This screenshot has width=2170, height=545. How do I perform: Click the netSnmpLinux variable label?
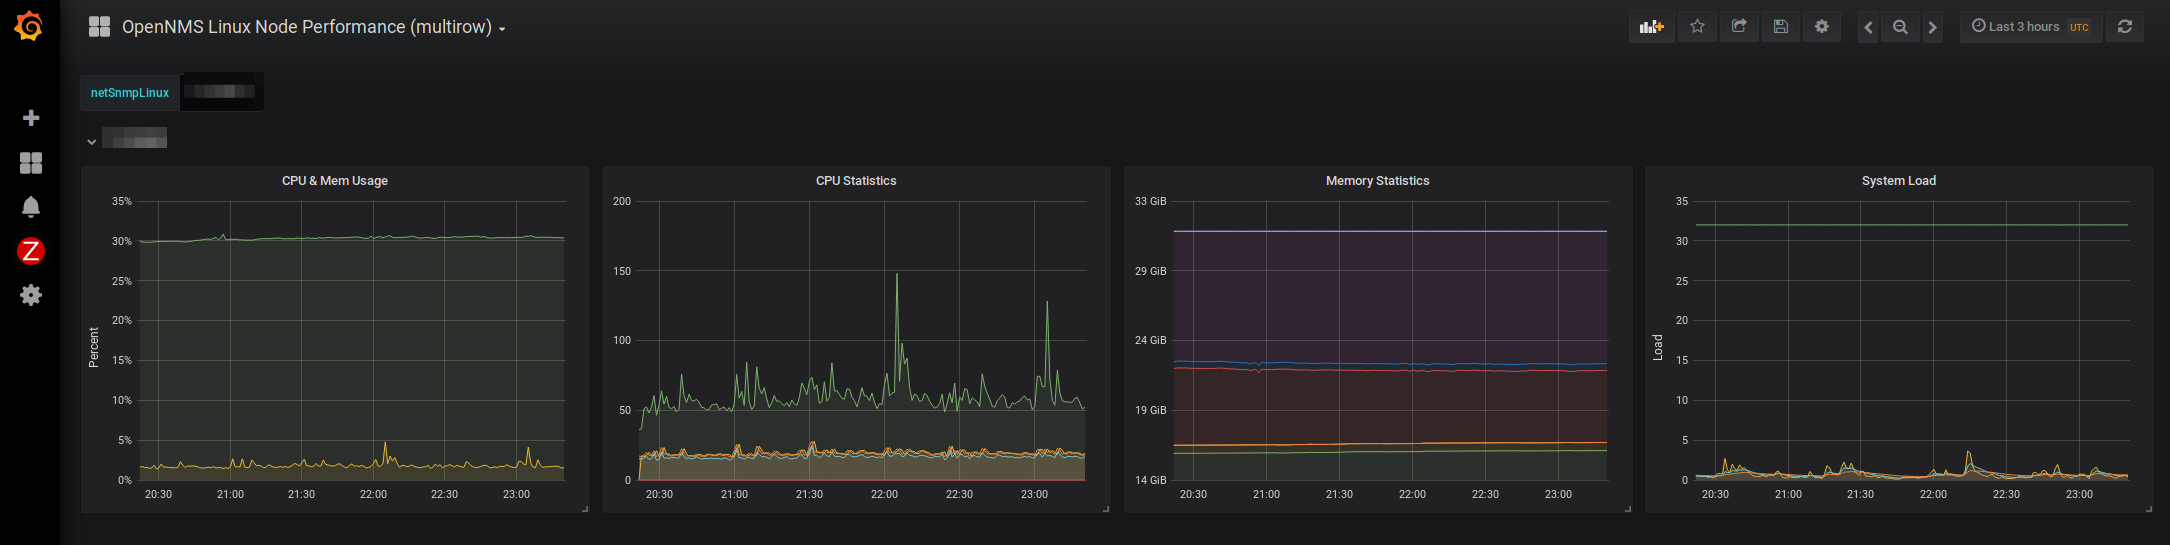(x=130, y=93)
